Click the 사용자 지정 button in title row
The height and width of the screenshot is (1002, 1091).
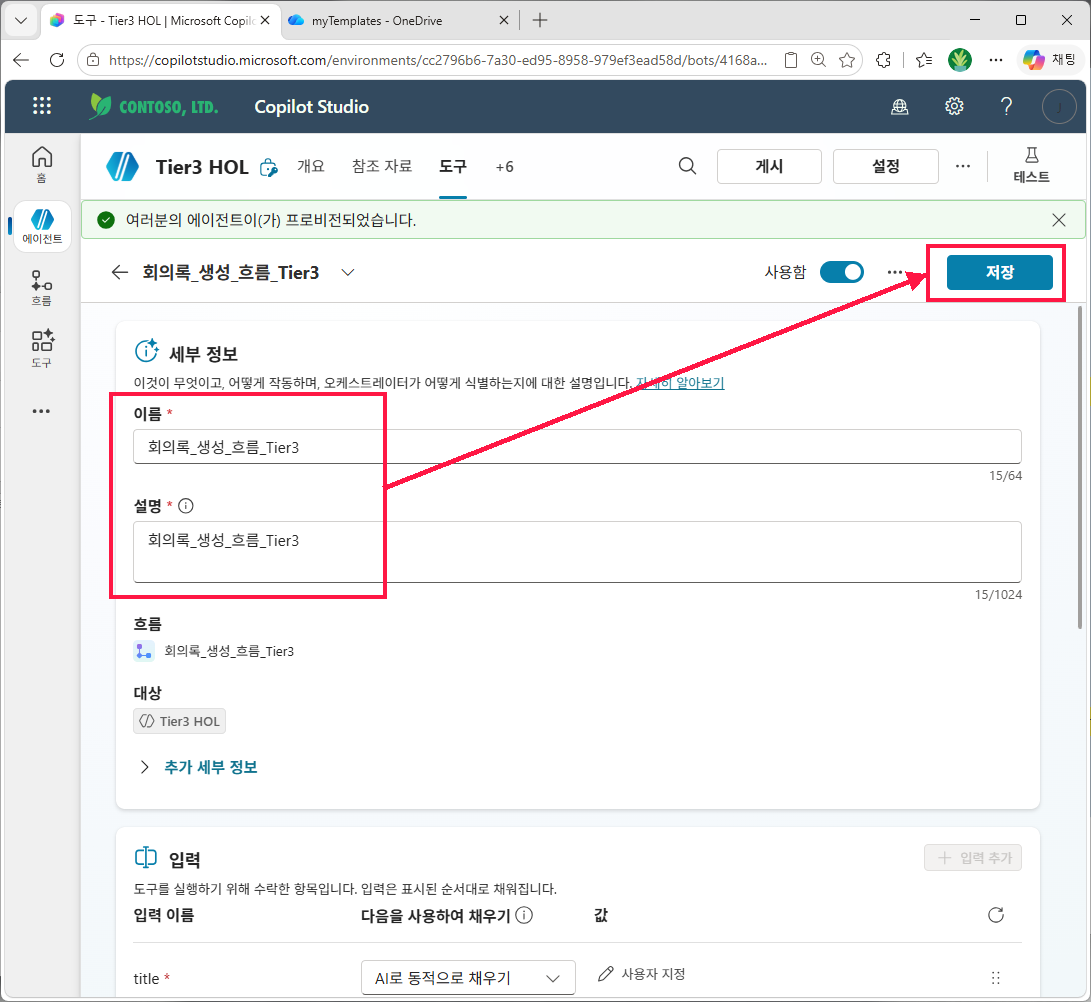pos(642,973)
